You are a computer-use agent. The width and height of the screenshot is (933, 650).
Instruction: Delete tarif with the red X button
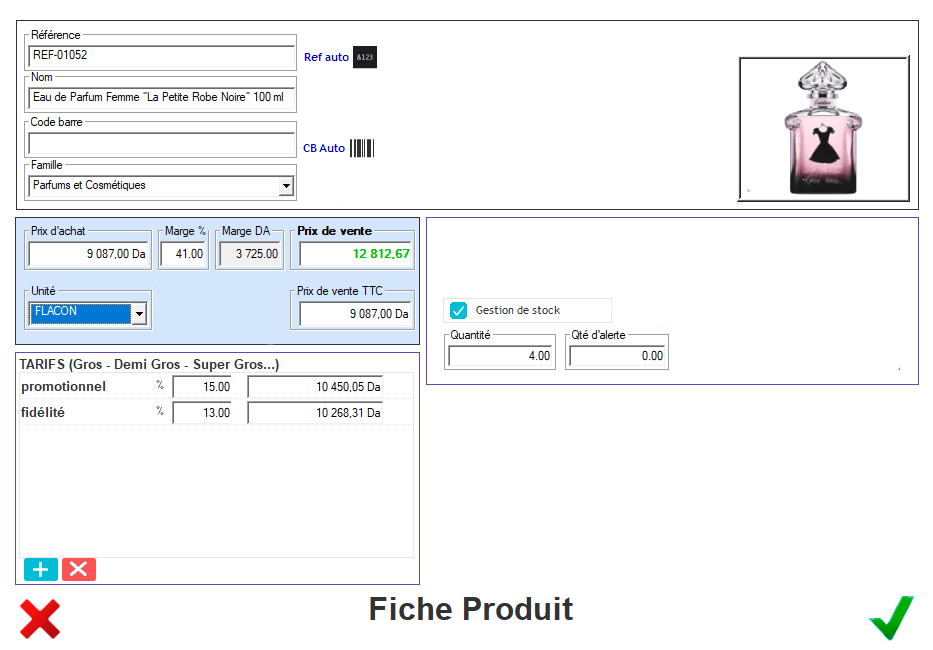(x=79, y=570)
